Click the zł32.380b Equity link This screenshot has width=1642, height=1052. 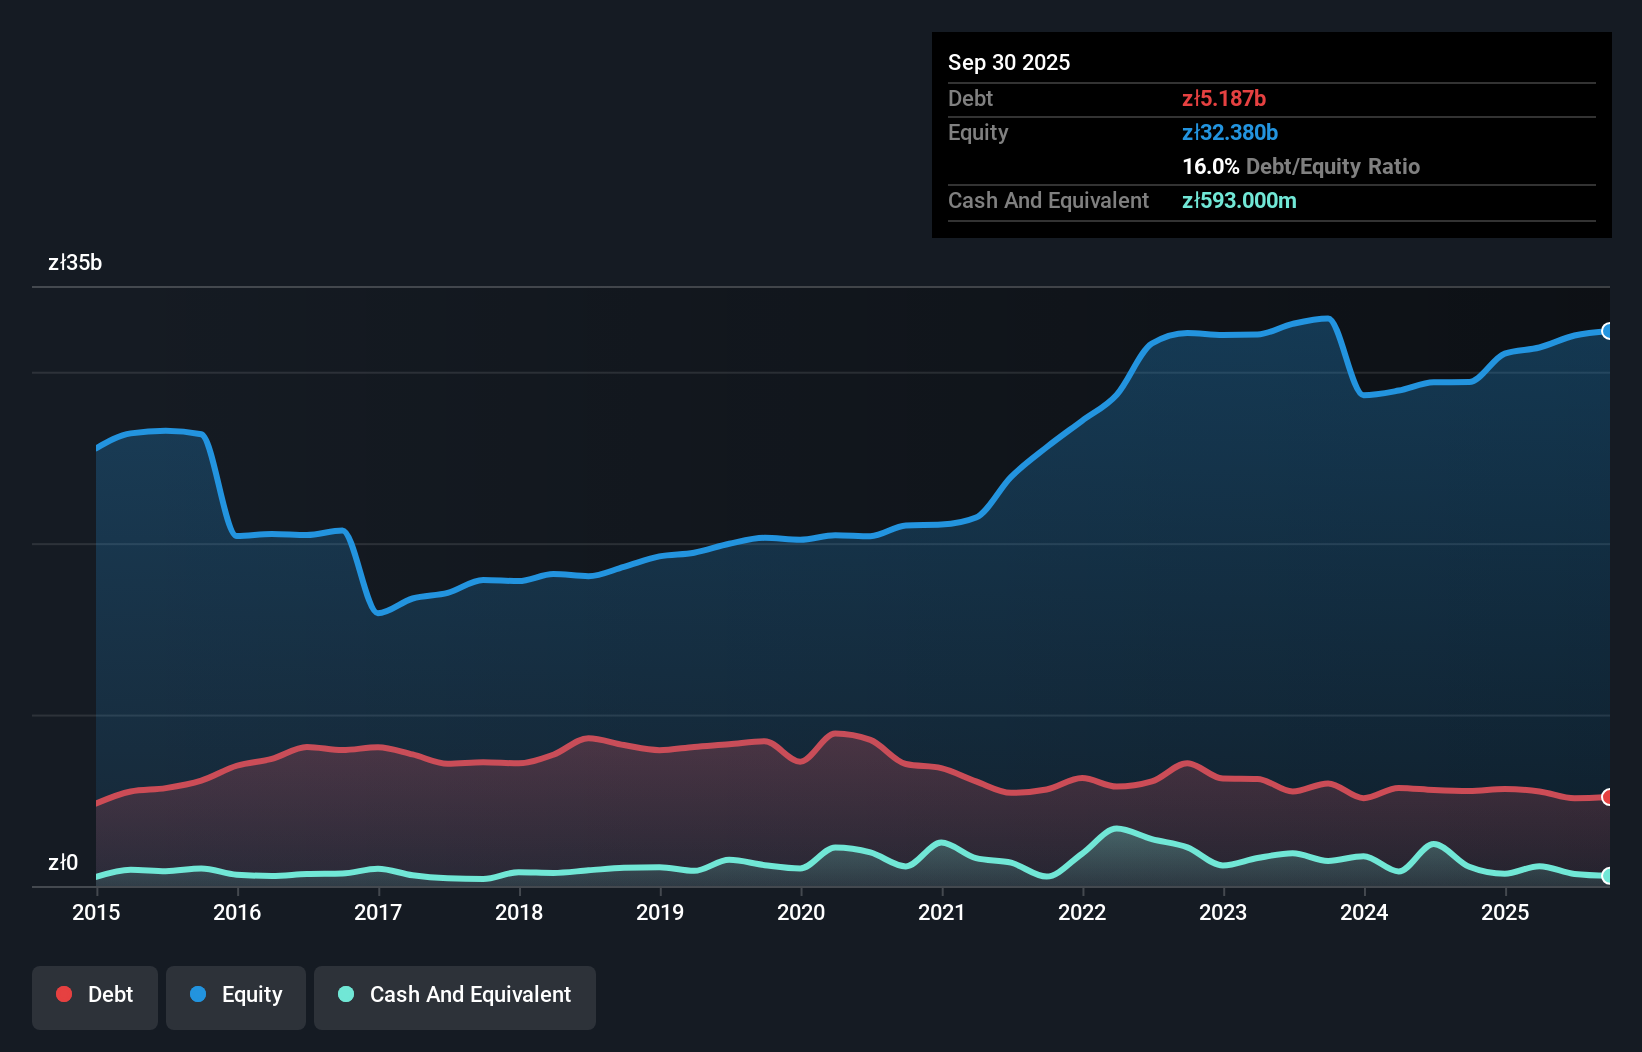point(1231,132)
